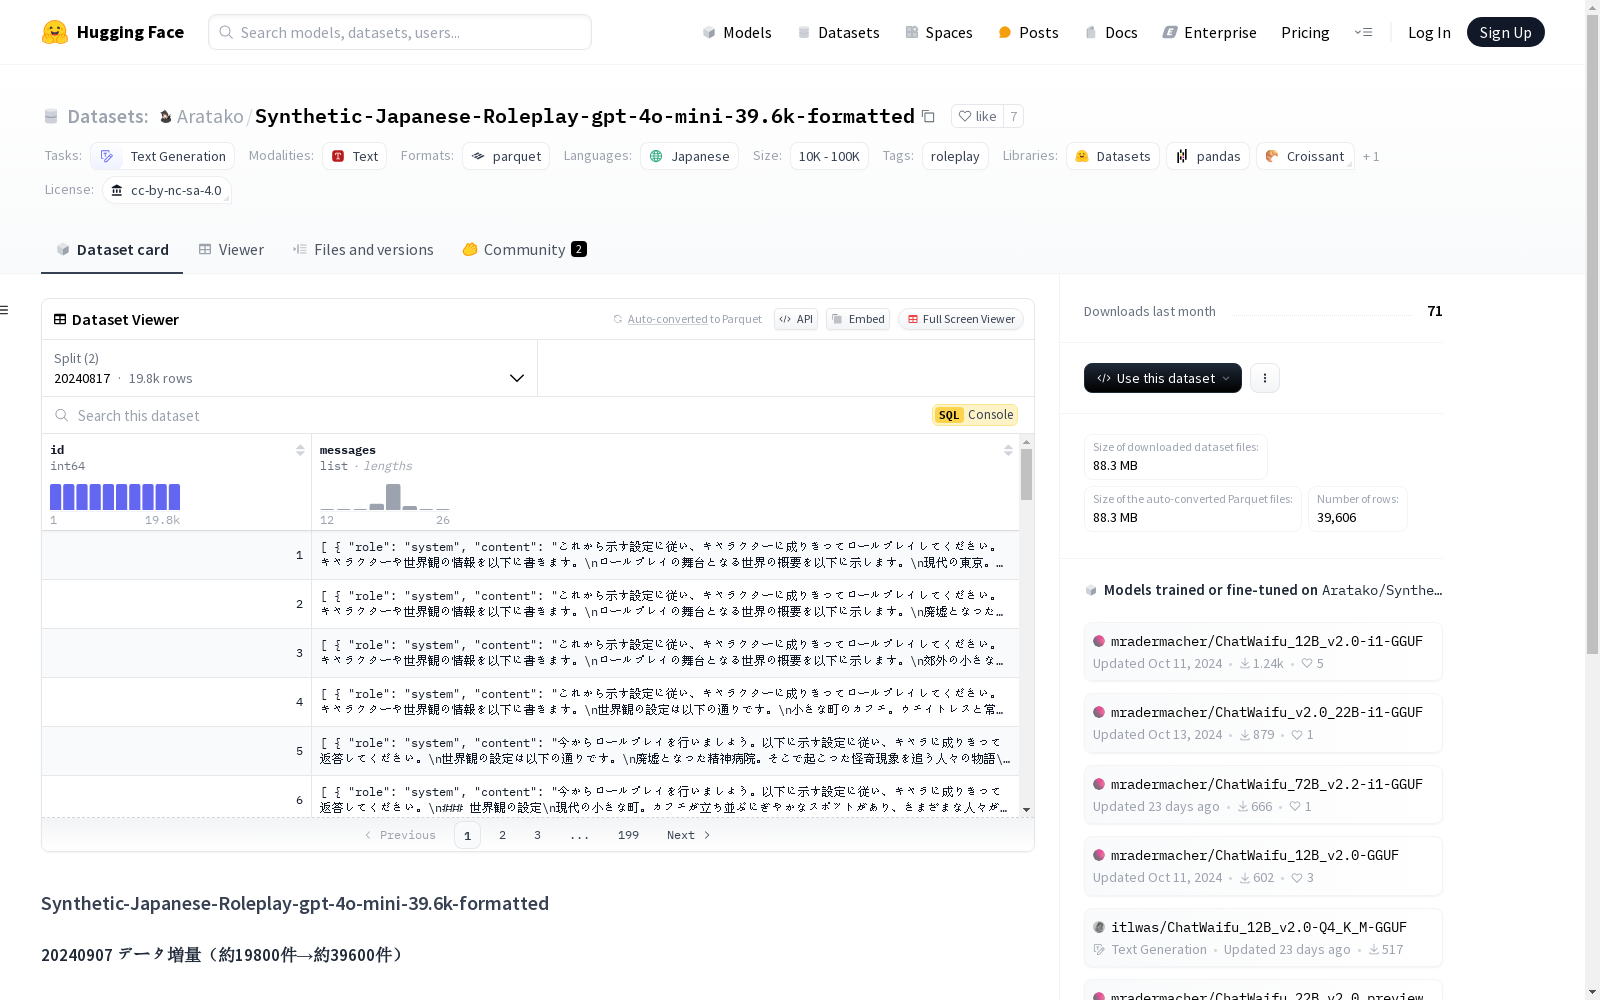The height and width of the screenshot is (1000, 1600).
Task: Select the 10K - 100K size tag
Action: 829,156
